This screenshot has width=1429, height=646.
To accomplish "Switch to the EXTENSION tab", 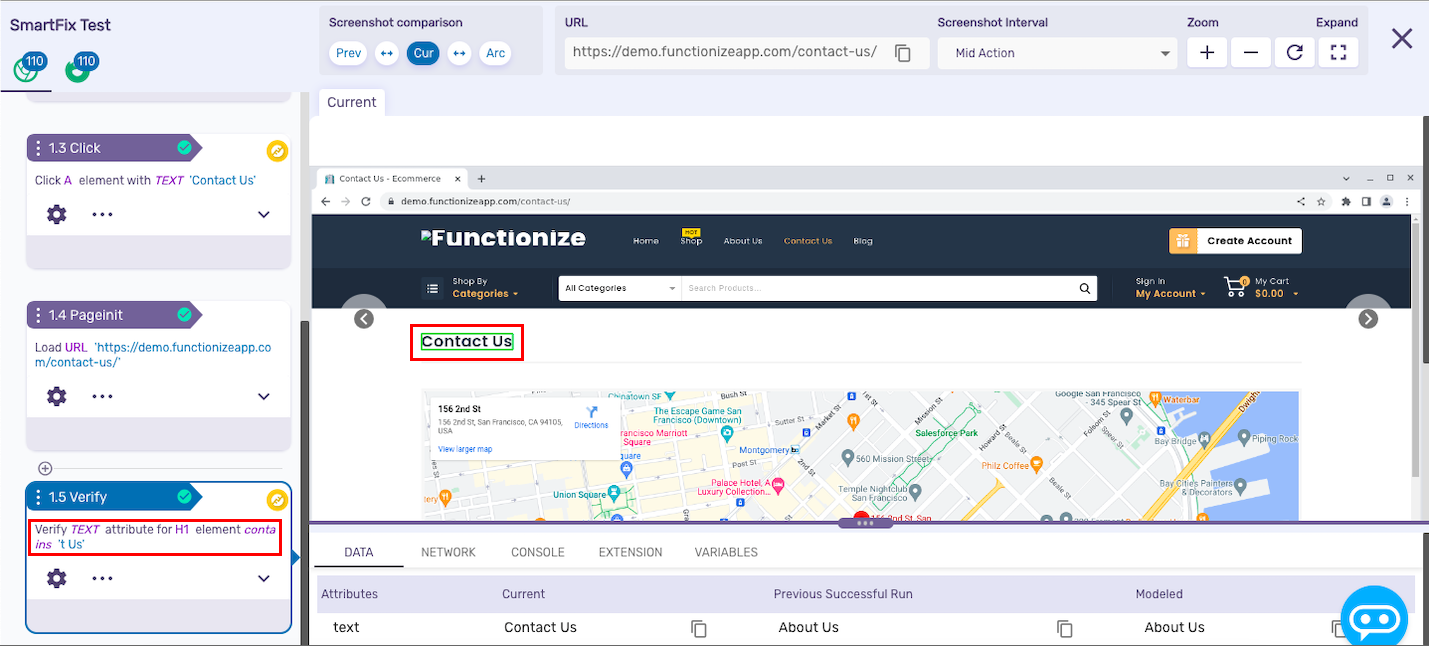I will pyautogui.click(x=630, y=552).
